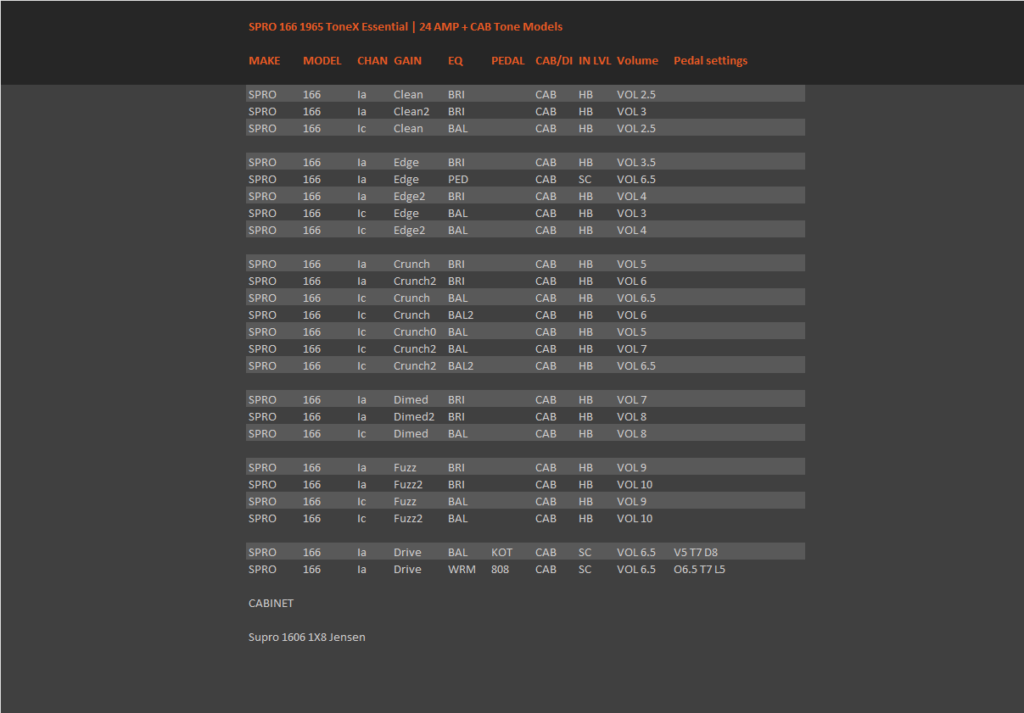Click "VOL 2.5" in the Ia Clean row
Screen dimensions: 1024x713
tap(636, 95)
